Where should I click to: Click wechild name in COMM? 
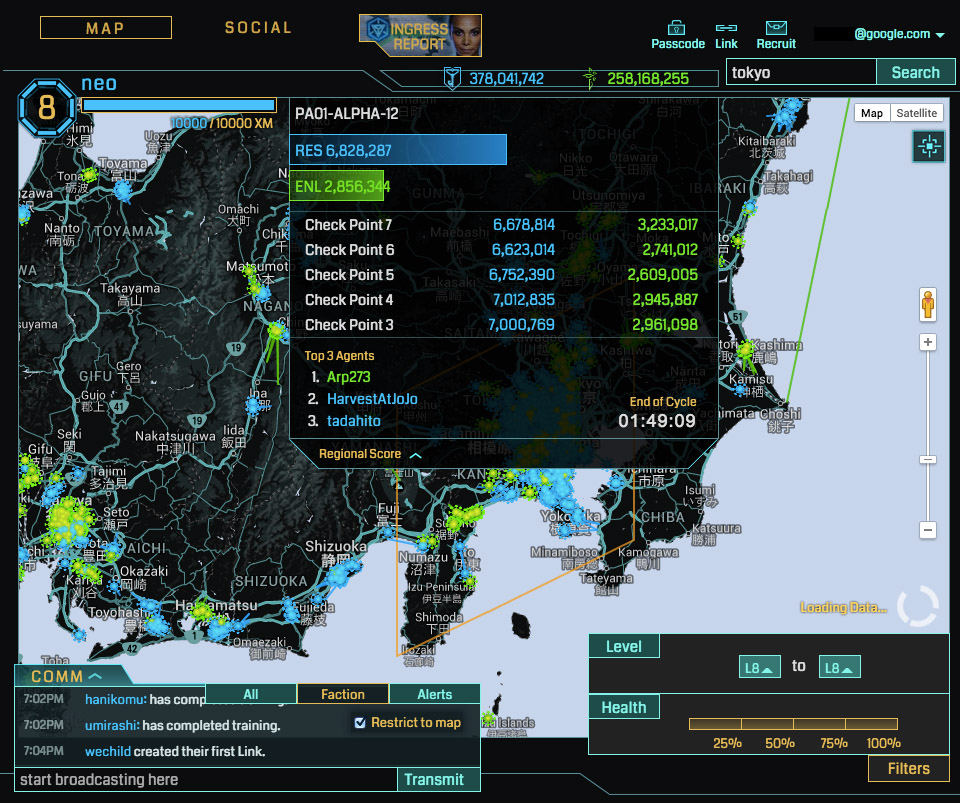tap(108, 752)
